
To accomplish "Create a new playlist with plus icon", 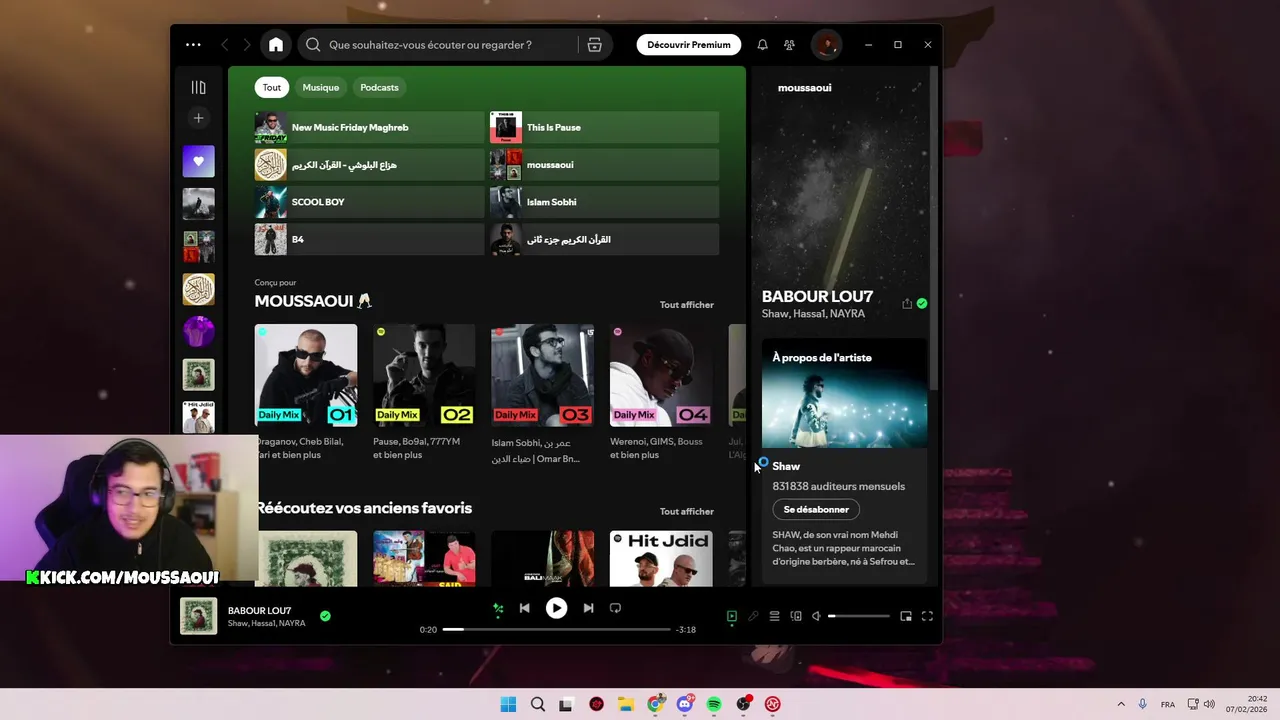I will [198, 118].
